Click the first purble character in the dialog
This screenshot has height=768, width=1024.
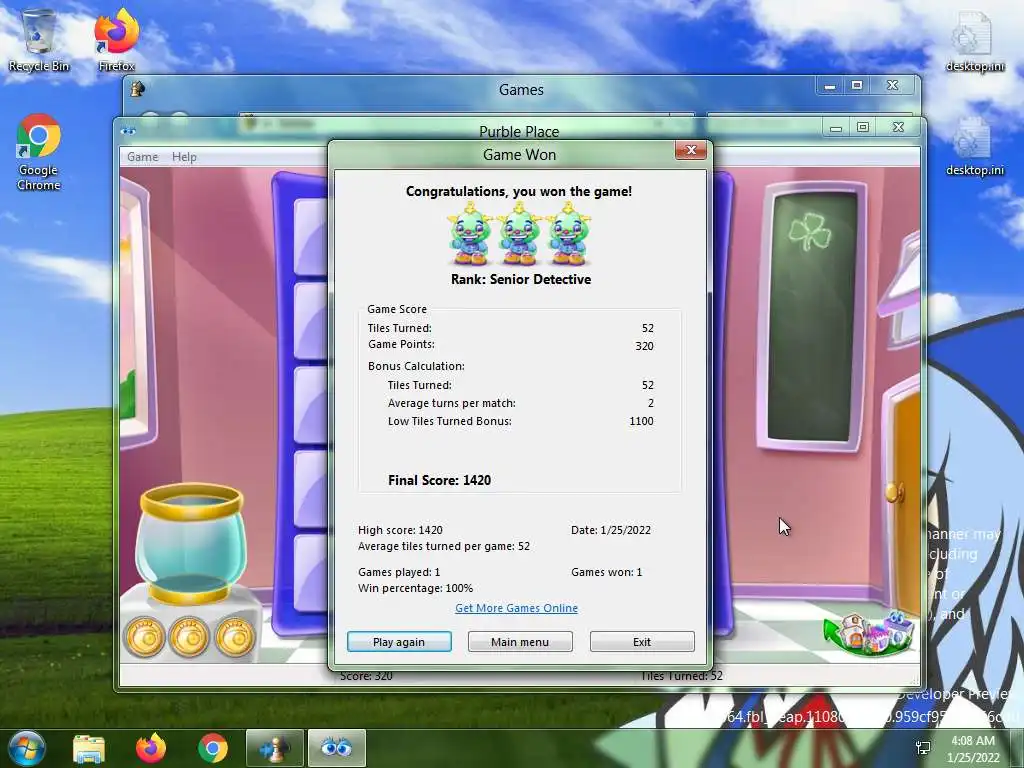click(x=470, y=234)
